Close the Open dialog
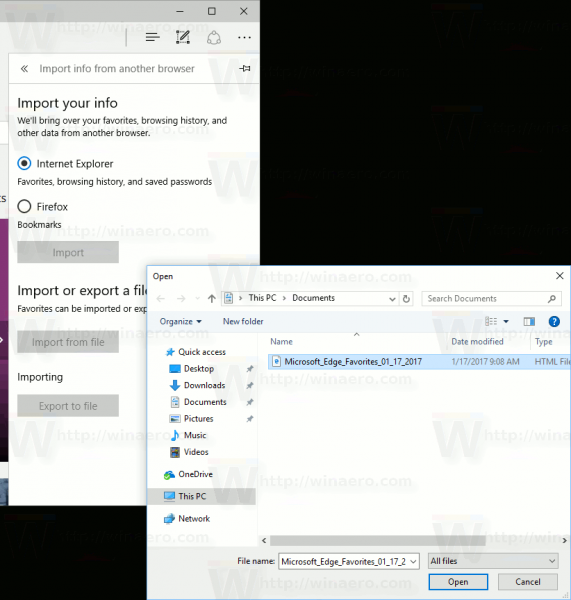Screen dimensions: 571x600 pos(560,276)
